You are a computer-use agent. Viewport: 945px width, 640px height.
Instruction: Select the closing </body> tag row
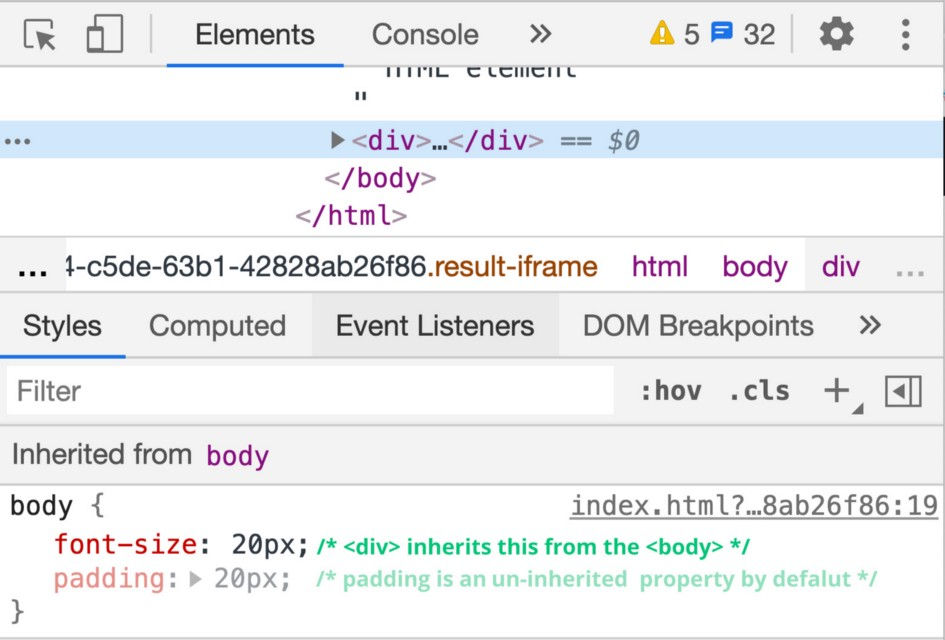point(380,178)
